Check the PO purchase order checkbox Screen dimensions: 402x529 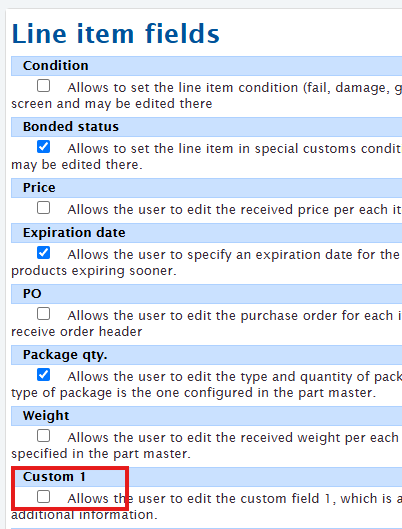click(44, 314)
